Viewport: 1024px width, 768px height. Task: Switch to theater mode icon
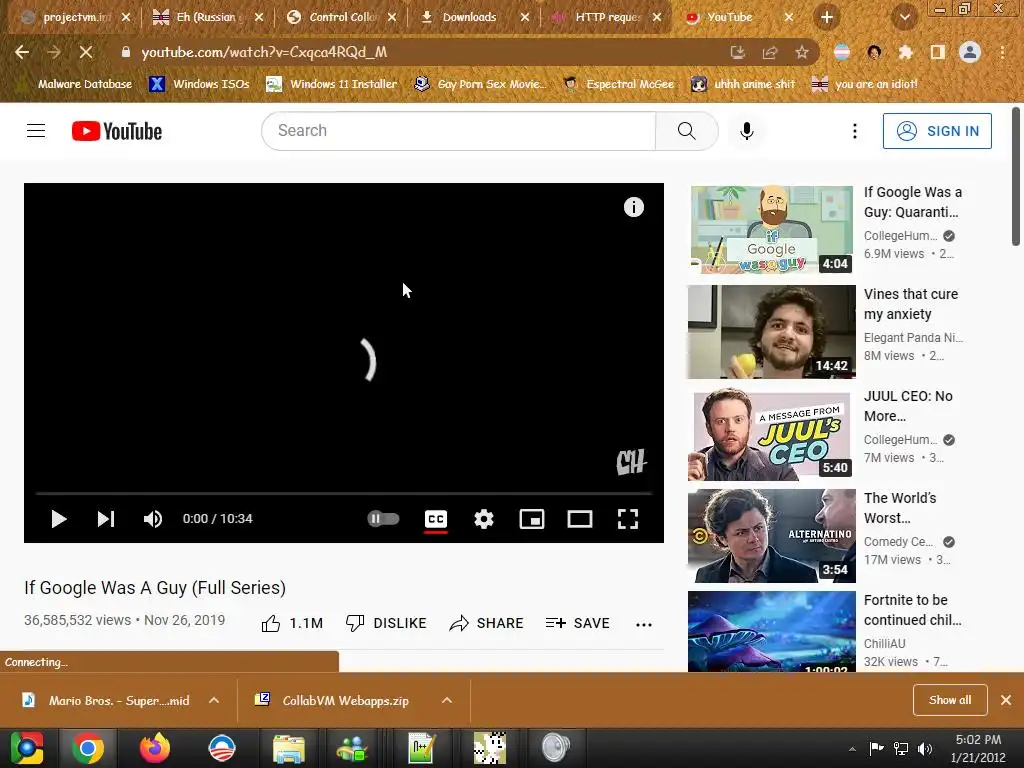click(x=580, y=519)
